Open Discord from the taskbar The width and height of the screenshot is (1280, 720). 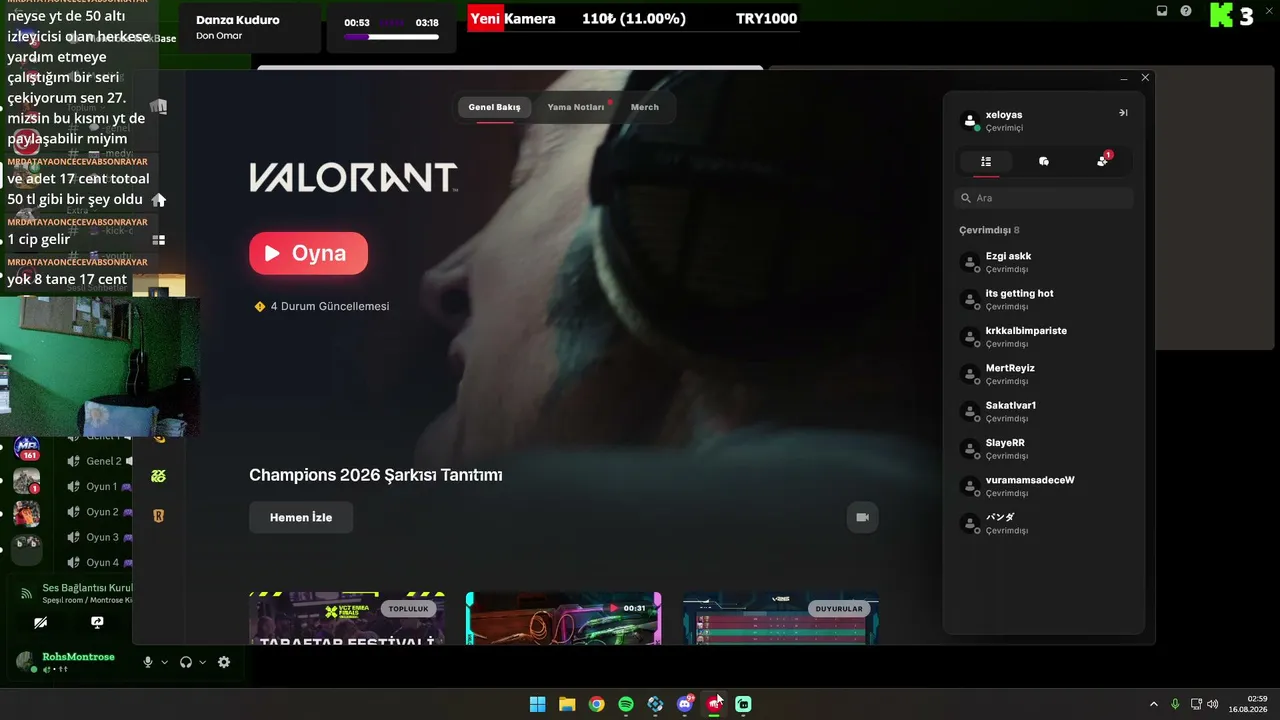coord(685,704)
